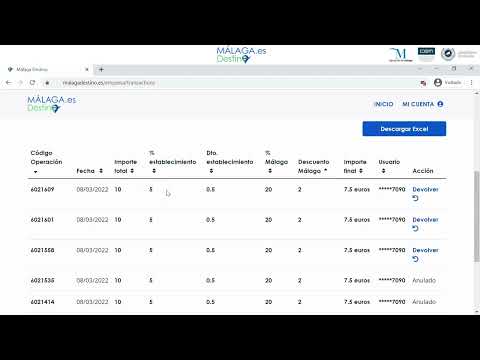Minimize the browser window
The width and height of the screenshot is (480, 360).
[436, 68]
